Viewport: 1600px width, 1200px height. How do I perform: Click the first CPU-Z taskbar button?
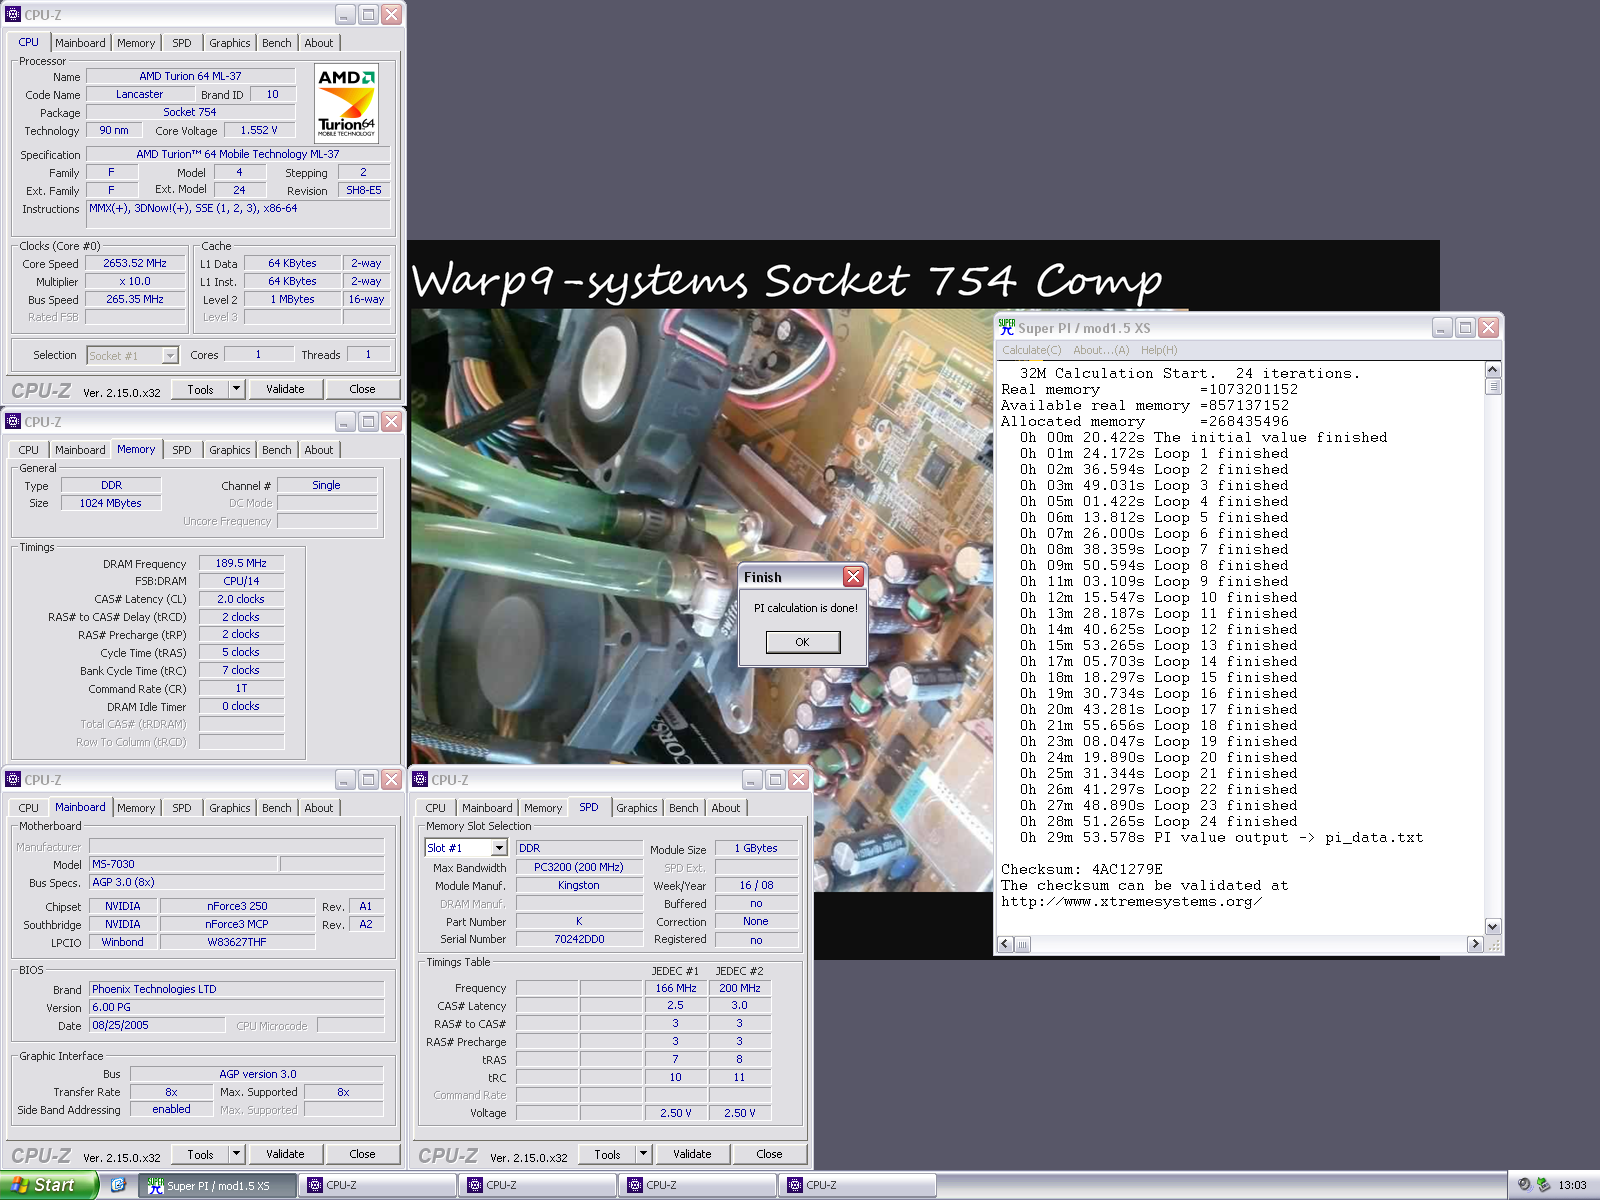click(378, 1185)
